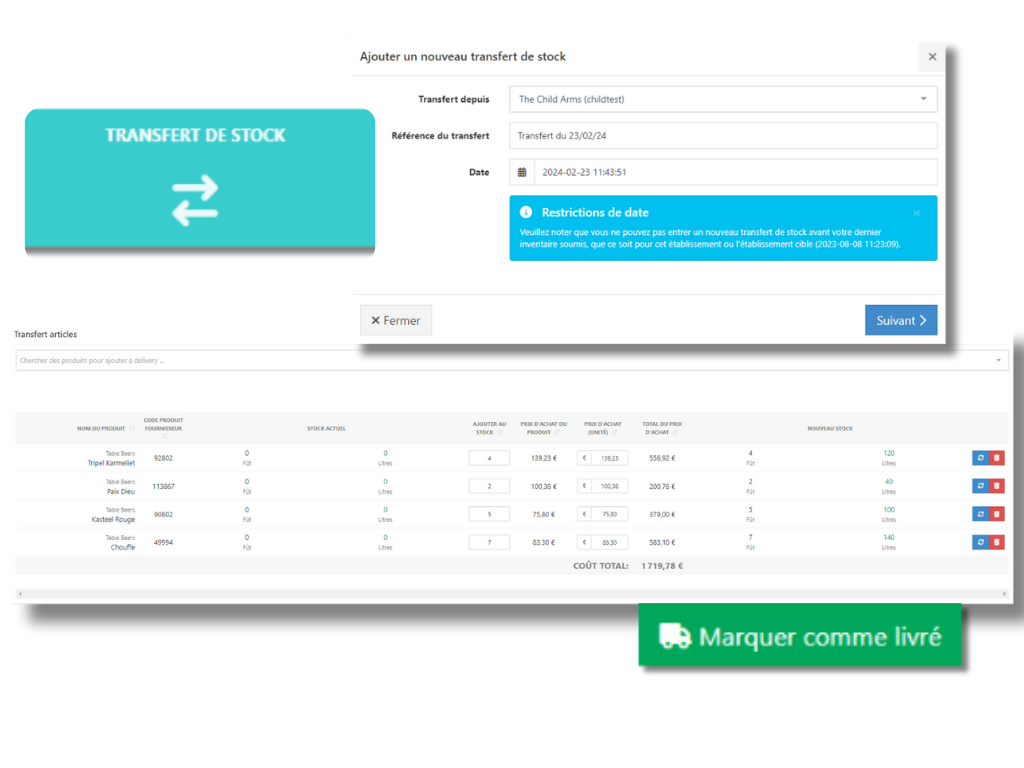Viewport: 1024px width, 768px height.
Task: Select product name Tripel Karmeliet
Action: [x=111, y=463]
